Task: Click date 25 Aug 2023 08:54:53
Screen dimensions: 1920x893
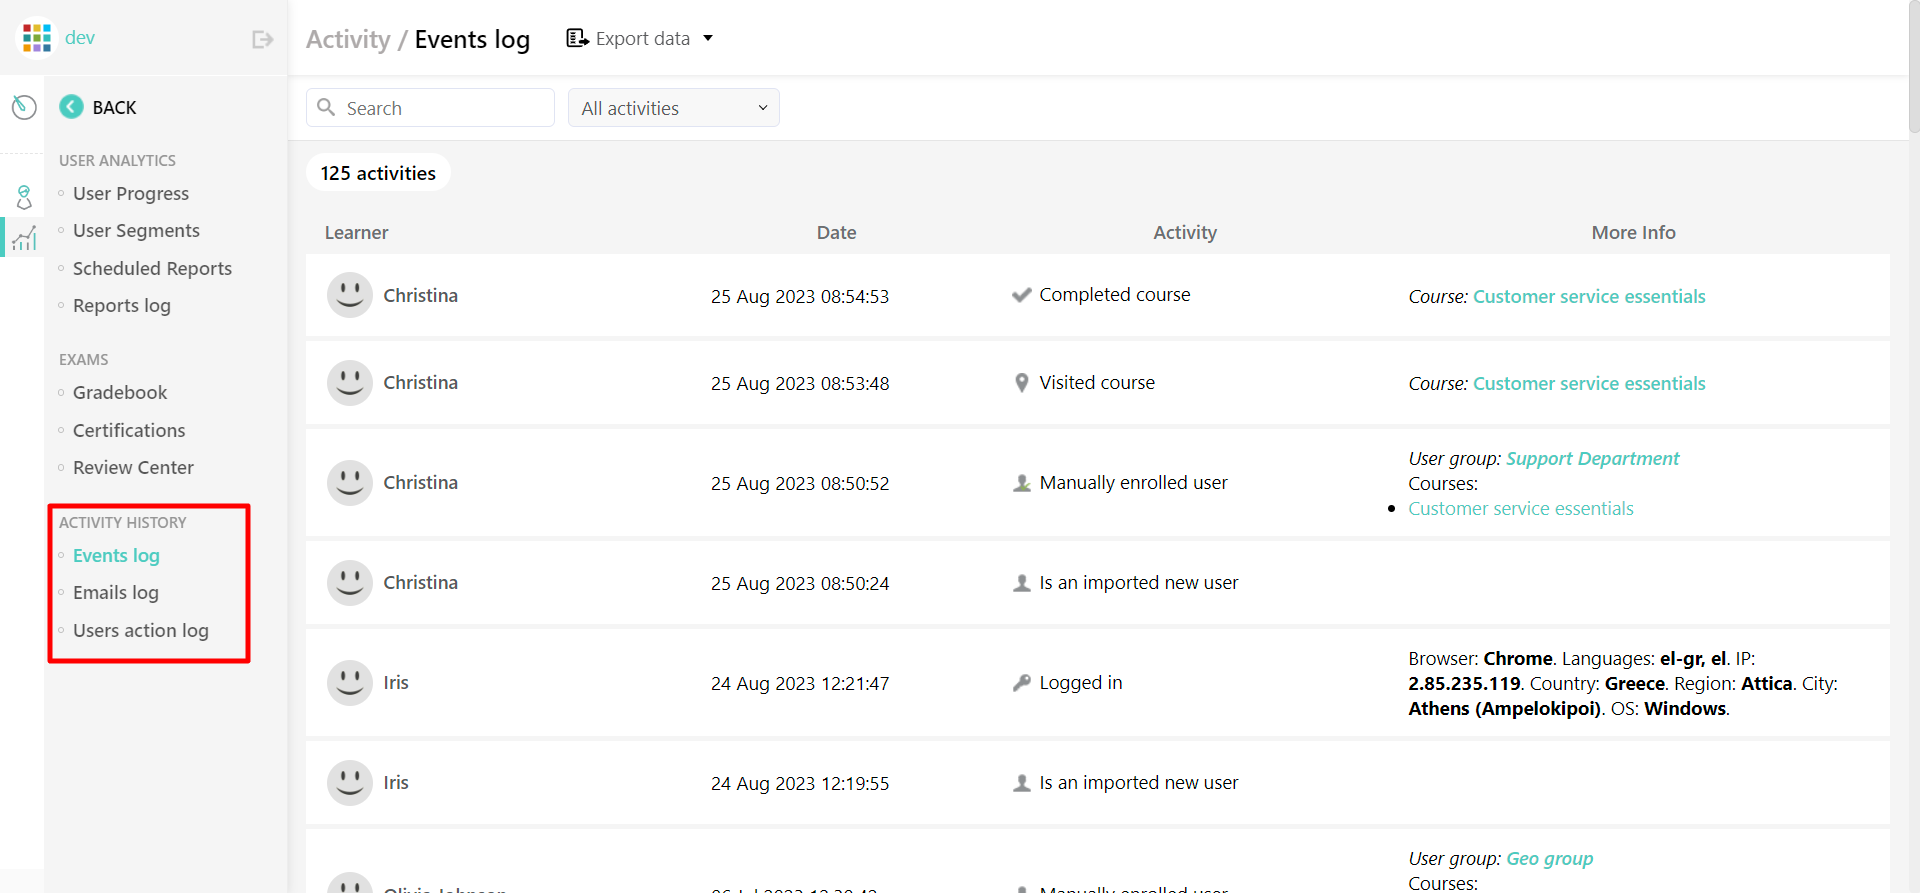Action: (x=800, y=296)
